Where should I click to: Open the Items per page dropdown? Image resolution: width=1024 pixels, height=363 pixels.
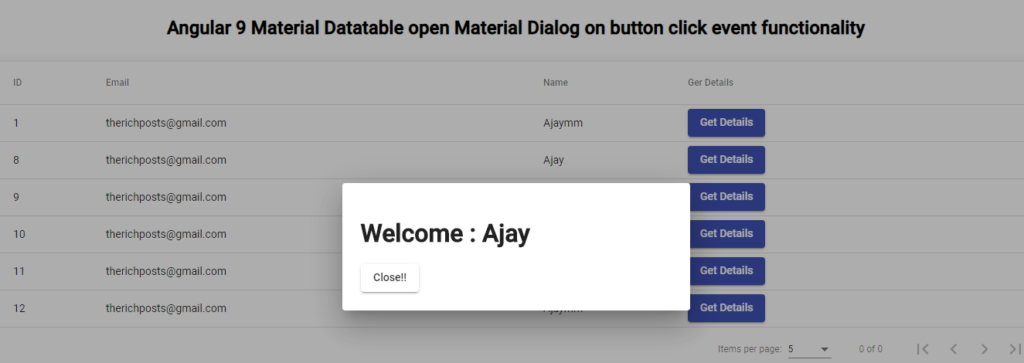point(809,349)
